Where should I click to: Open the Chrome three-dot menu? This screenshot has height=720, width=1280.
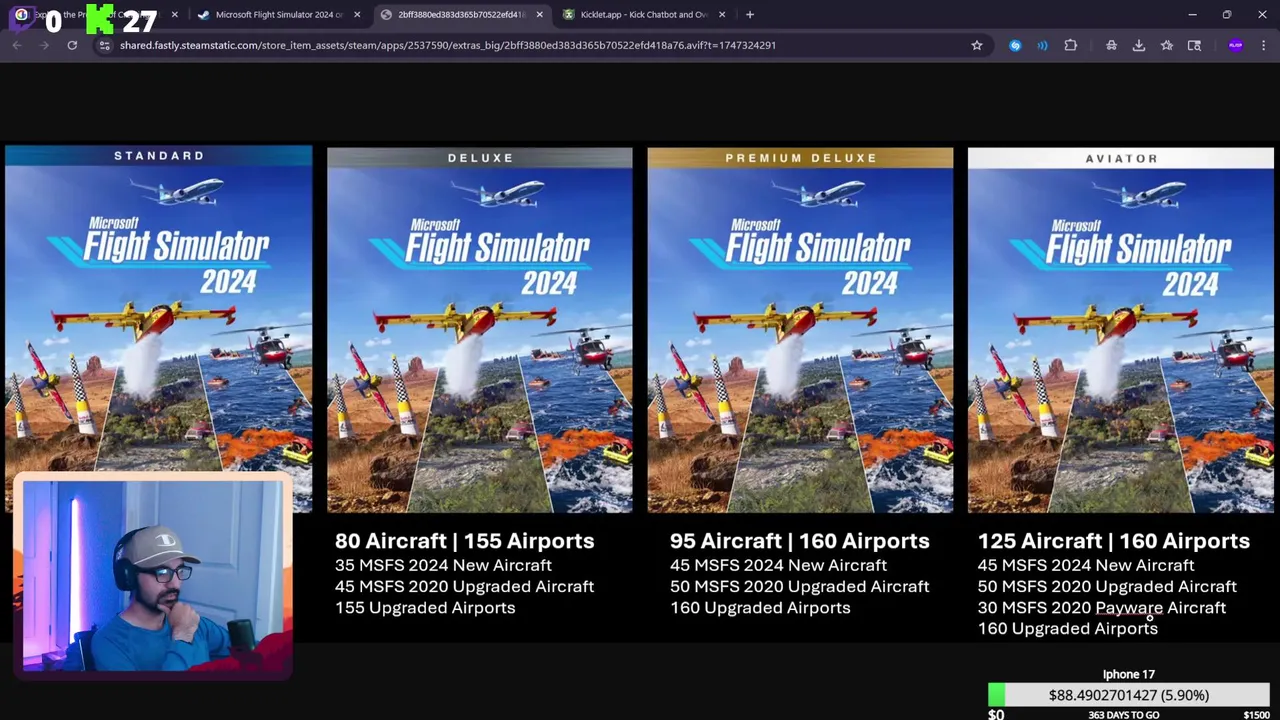(1264, 45)
